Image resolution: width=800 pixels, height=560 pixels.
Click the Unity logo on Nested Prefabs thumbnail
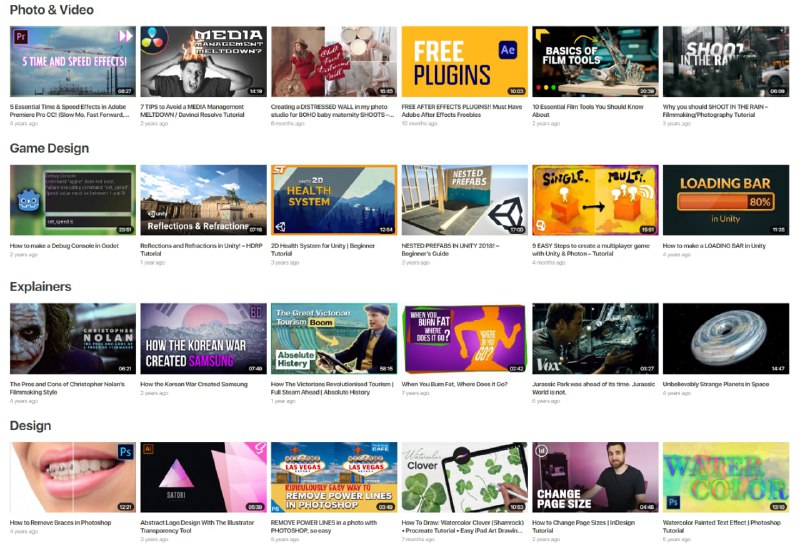pyautogui.click(x=500, y=213)
